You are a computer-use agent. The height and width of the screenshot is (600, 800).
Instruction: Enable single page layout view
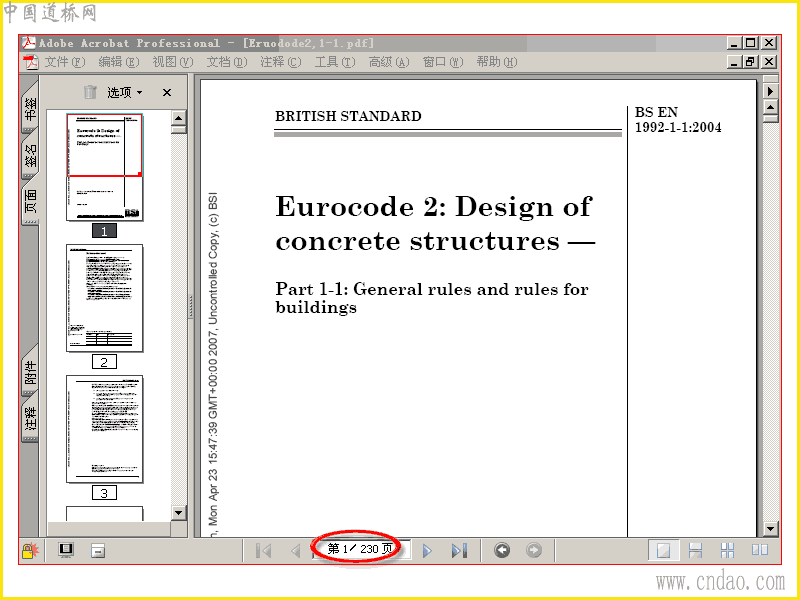[x=663, y=551]
